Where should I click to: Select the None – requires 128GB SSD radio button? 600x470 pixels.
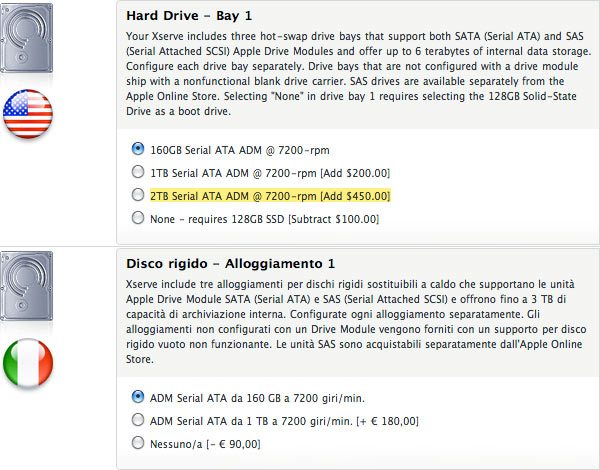(137, 217)
